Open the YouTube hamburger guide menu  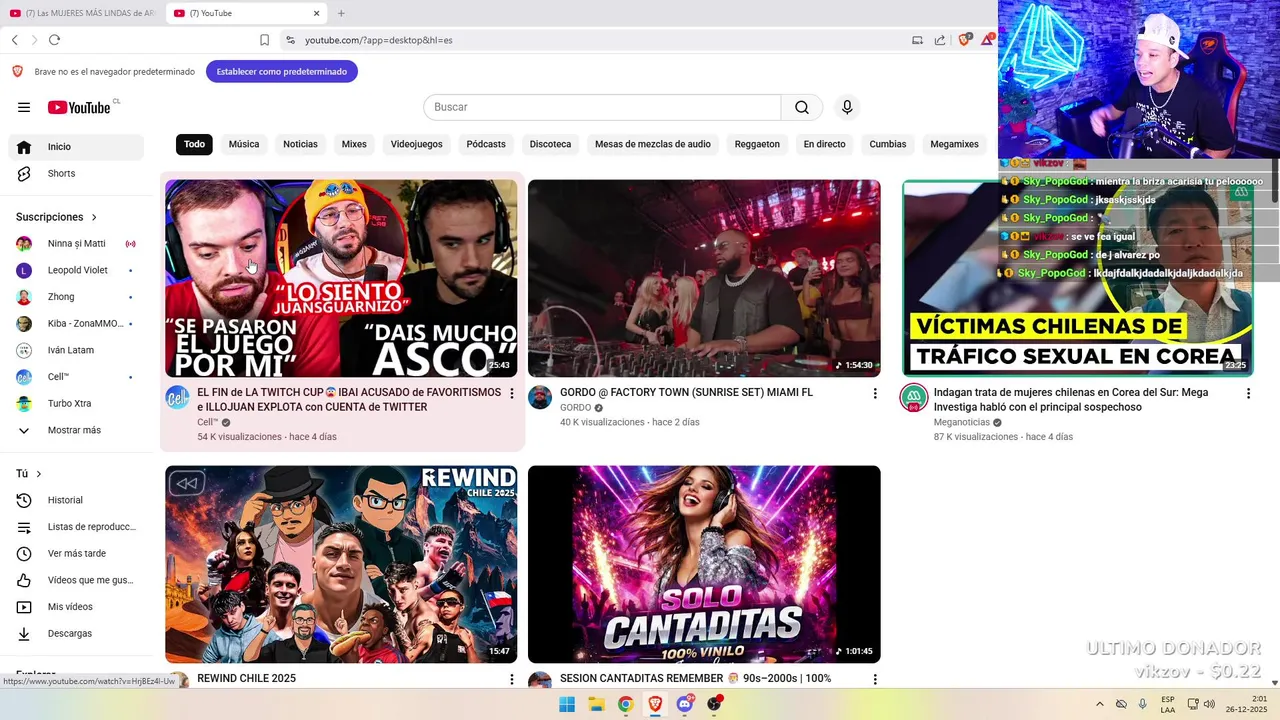coord(24,107)
